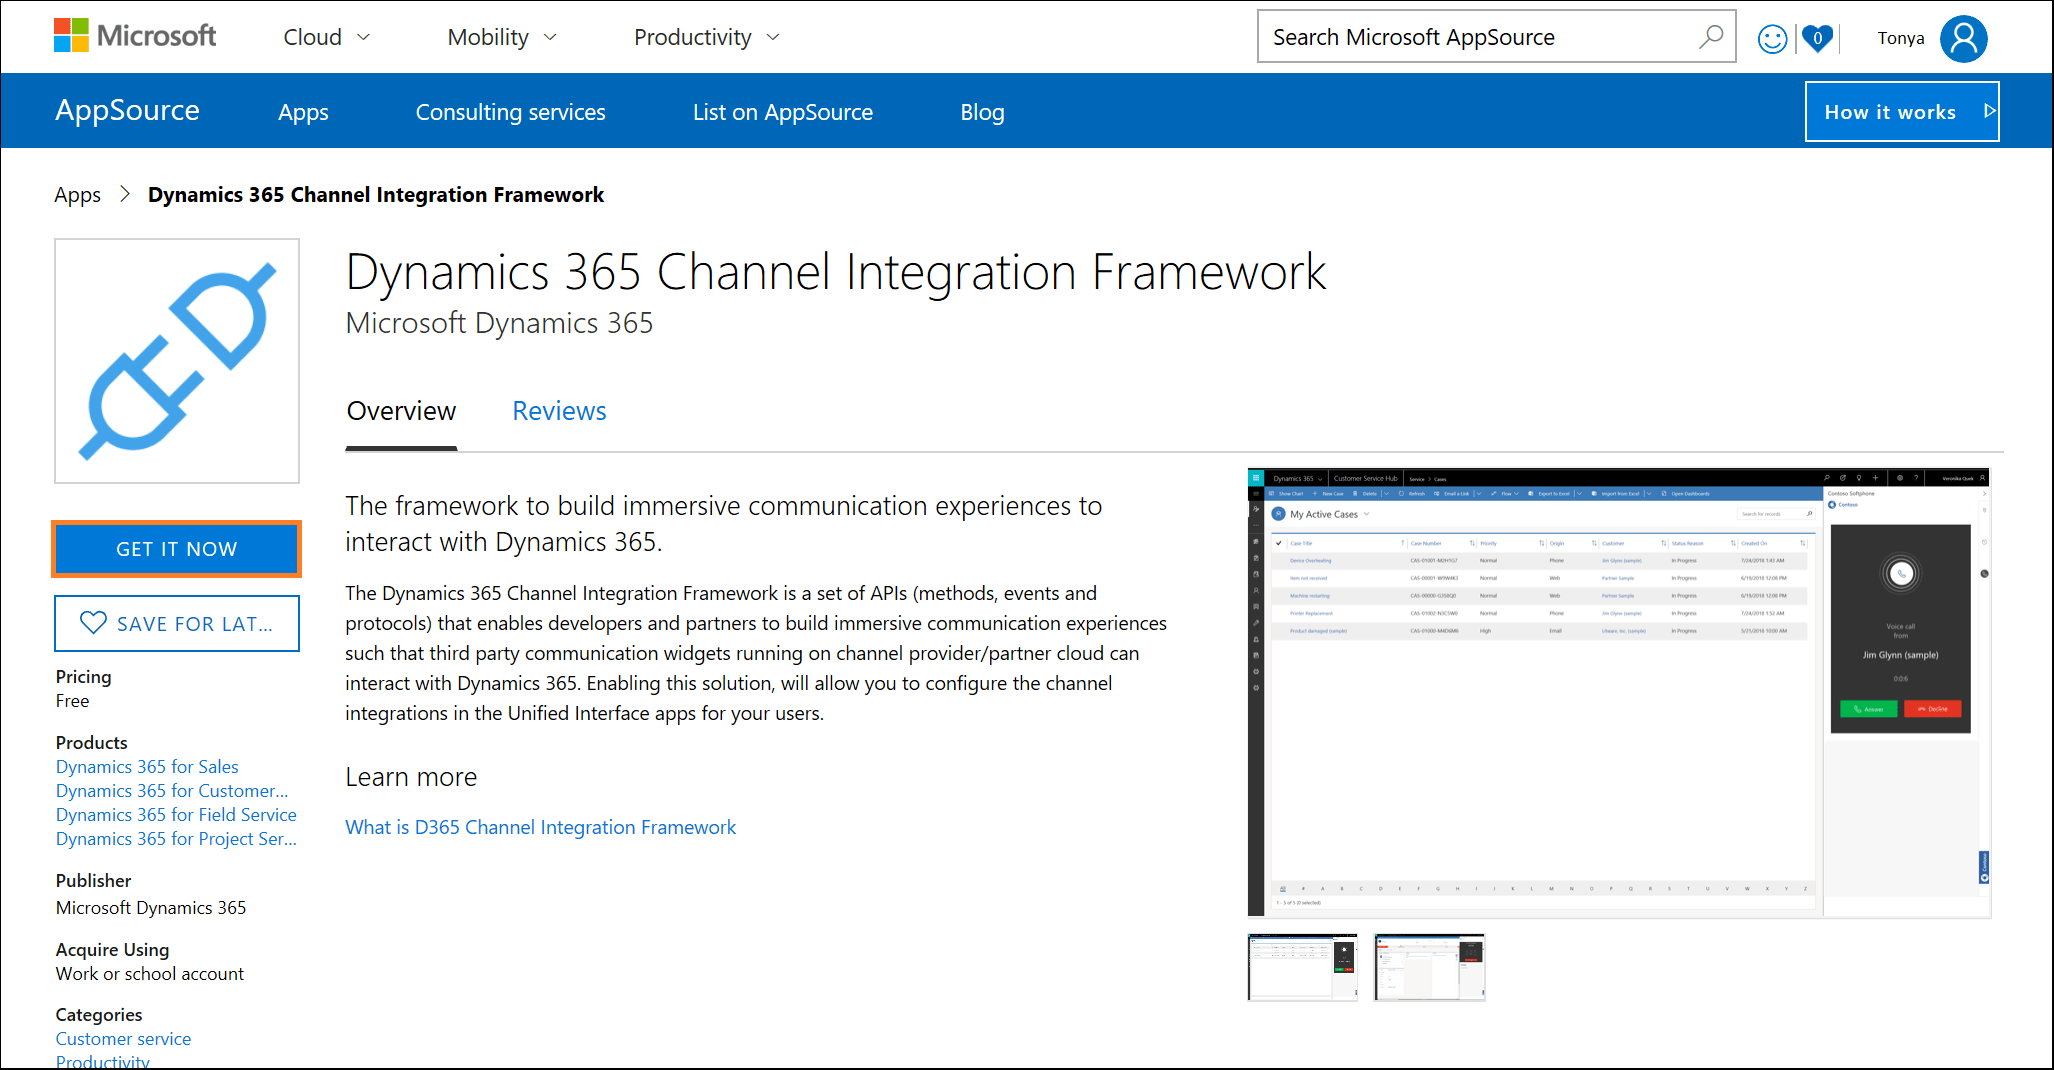The width and height of the screenshot is (2054, 1070).
Task: Open saved items heart icon
Action: [1817, 39]
